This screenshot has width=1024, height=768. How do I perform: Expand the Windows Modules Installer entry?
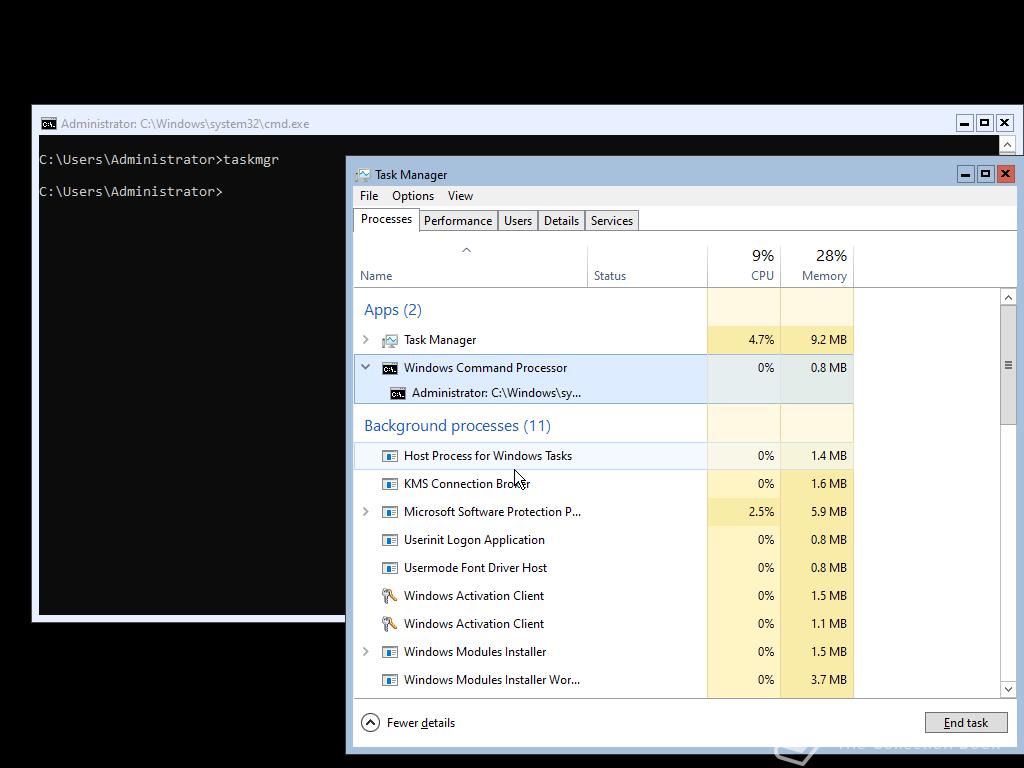point(366,651)
